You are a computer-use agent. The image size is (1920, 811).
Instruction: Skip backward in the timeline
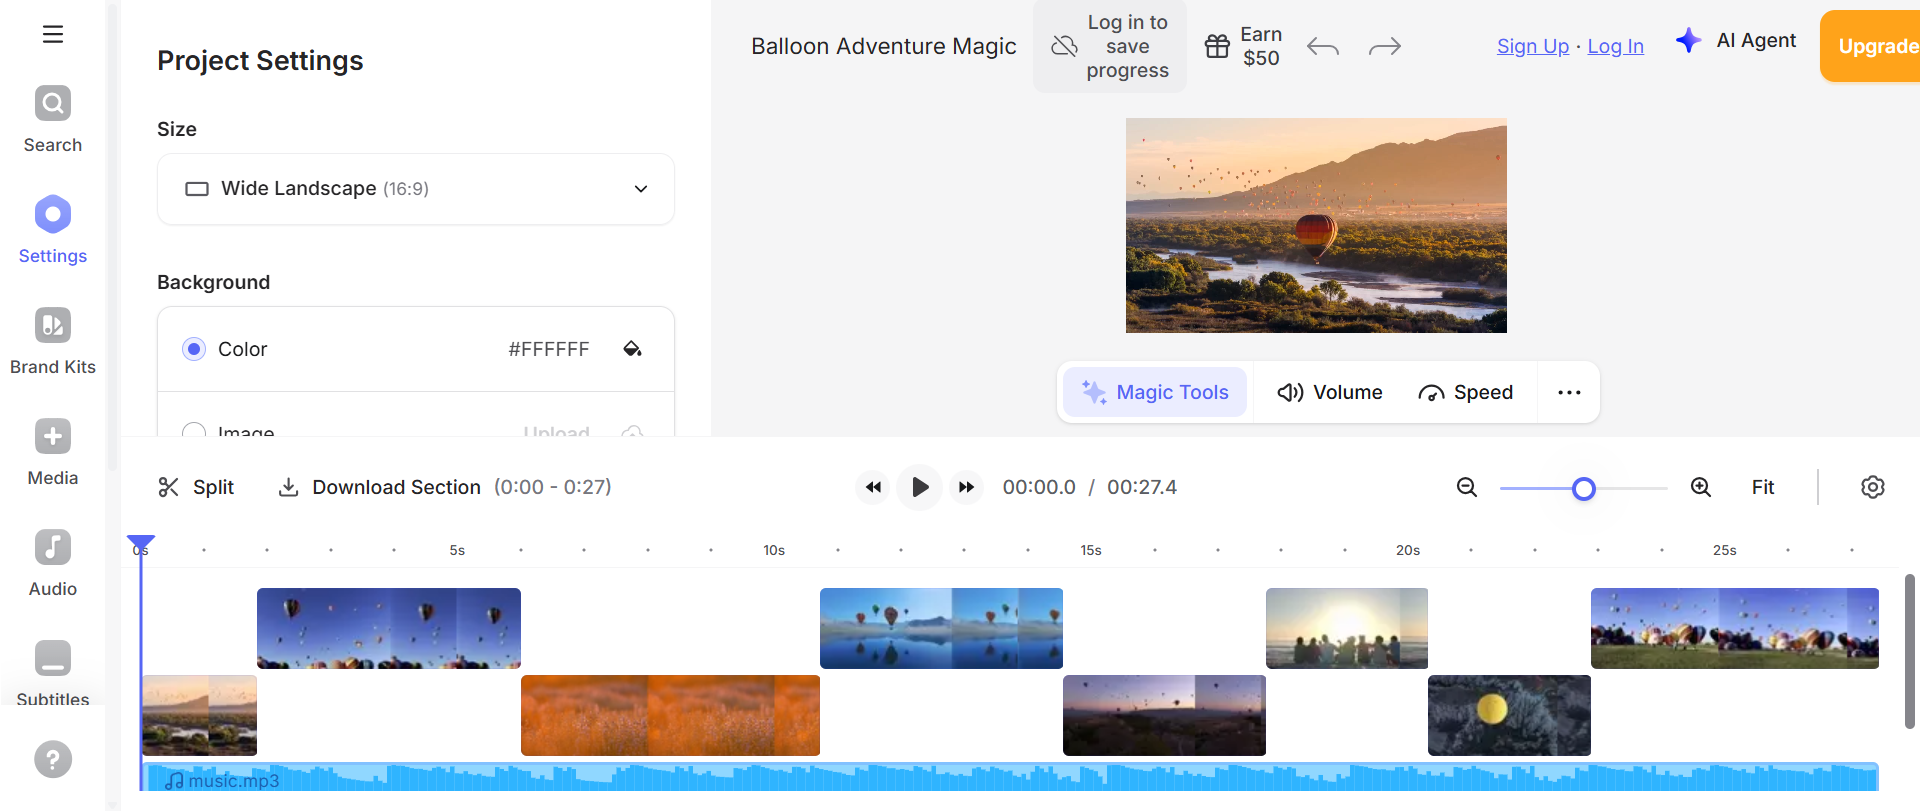(x=873, y=487)
